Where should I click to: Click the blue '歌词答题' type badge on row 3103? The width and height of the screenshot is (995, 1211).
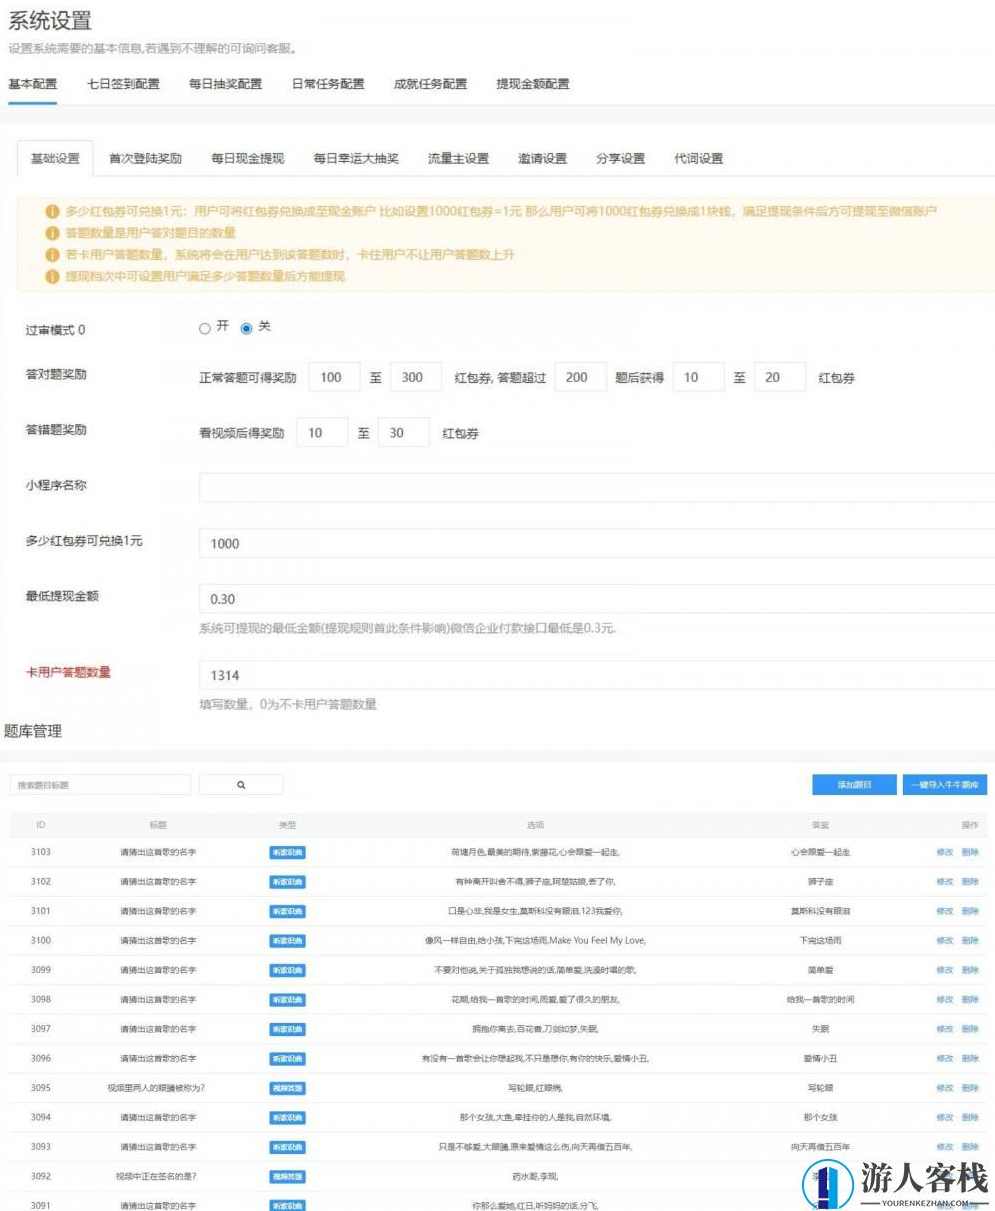click(287, 851)
